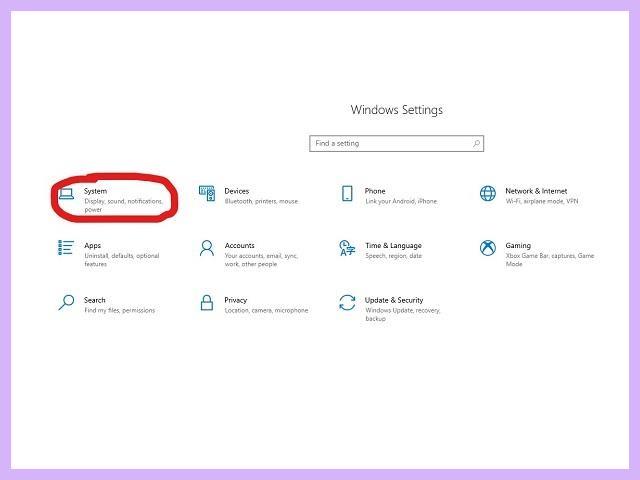Click the Time & Language icon

pos(347,248)
